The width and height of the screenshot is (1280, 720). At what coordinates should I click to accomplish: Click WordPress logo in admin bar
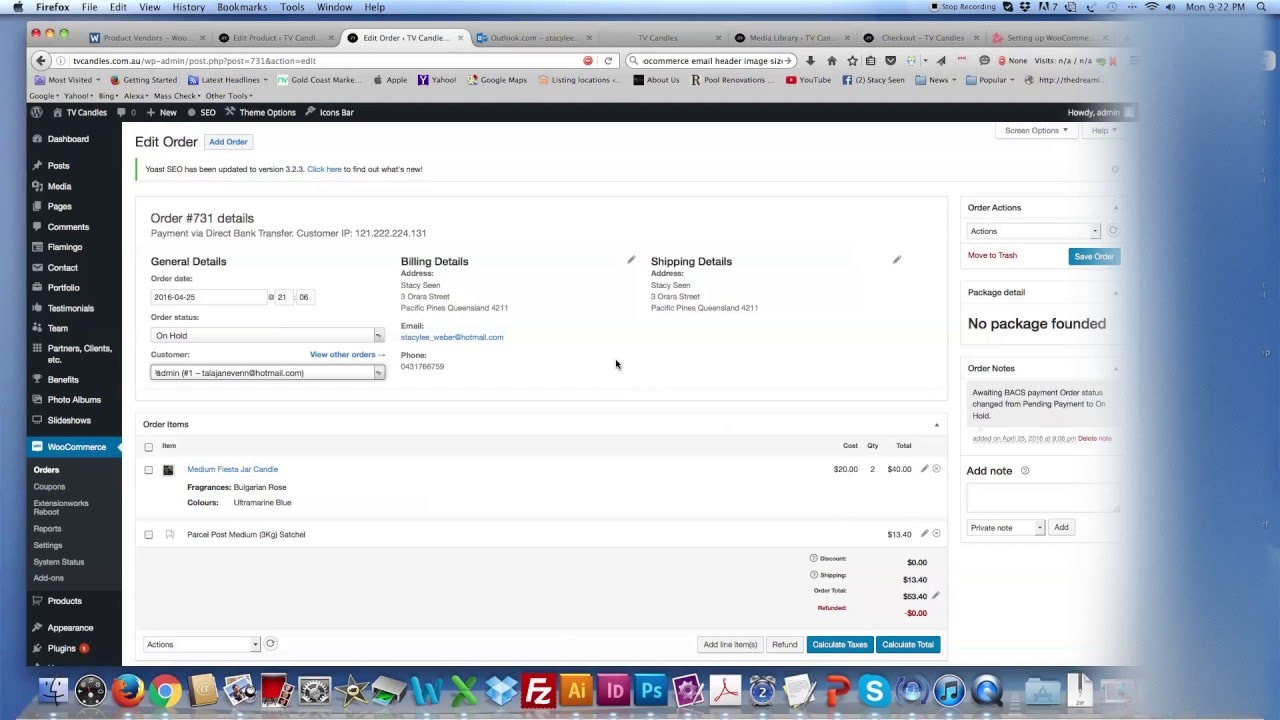pyautogui.click(x=37, y=112)
